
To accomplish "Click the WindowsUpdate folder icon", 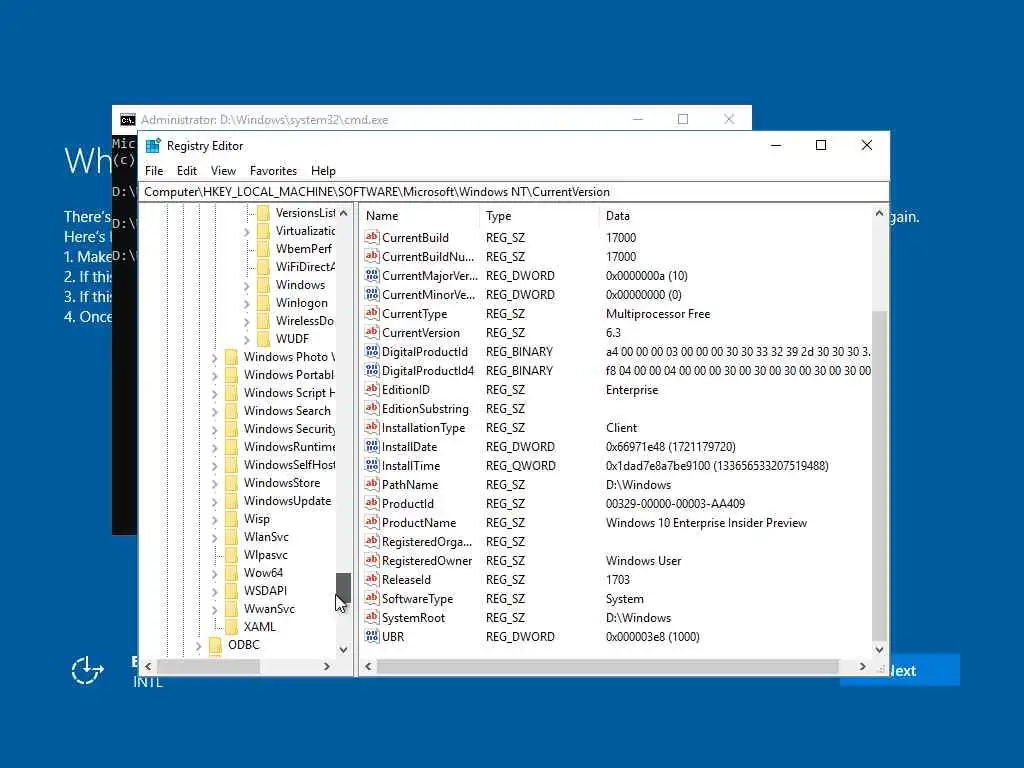I will tap(231, 501).
